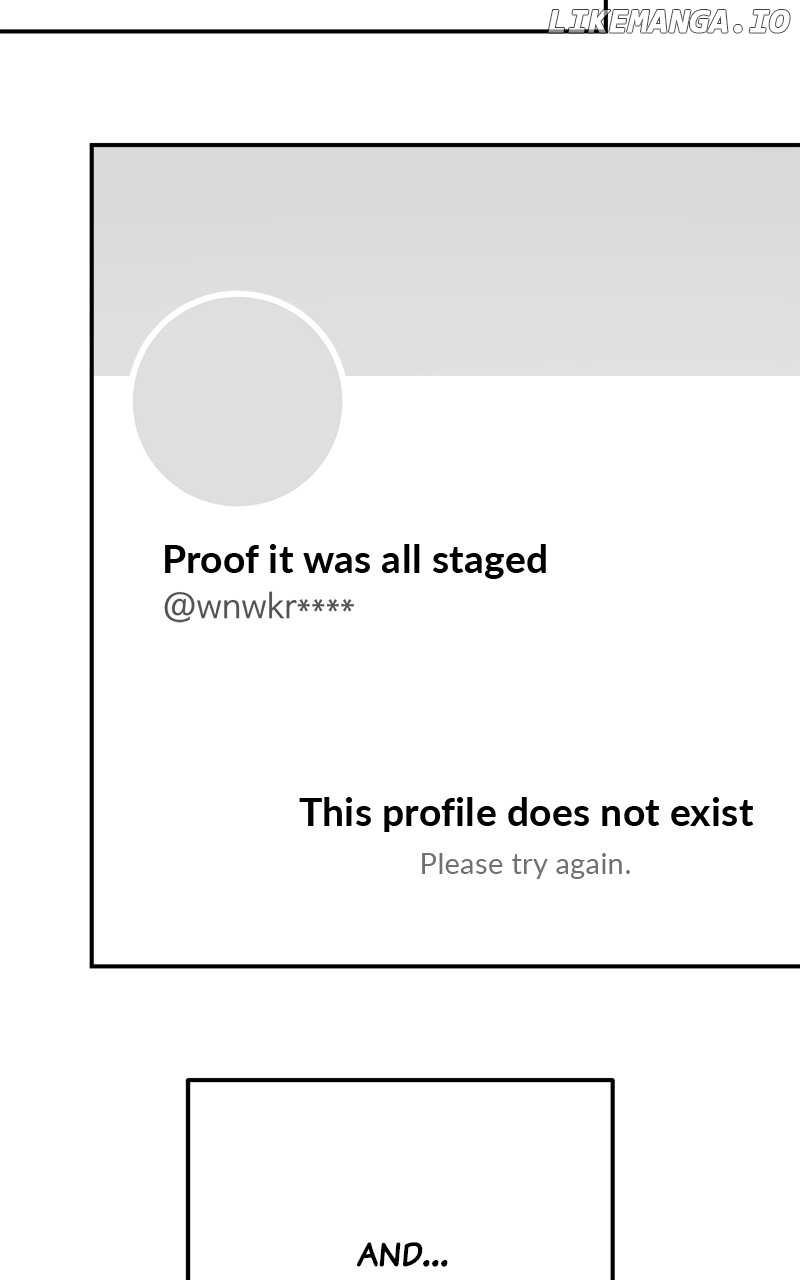Click the "@" symbol of the handle
This screenshot has height=1280, width=800.
(x=178, y=608)
